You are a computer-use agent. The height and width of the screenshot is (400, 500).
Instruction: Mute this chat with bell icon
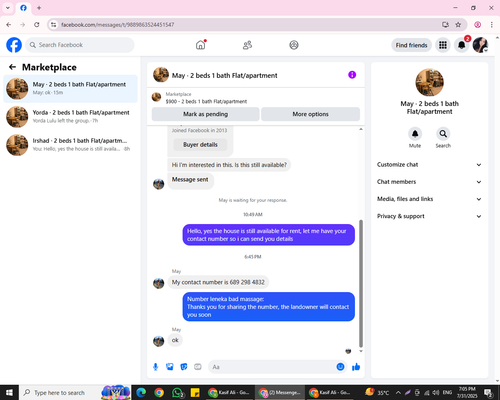pos(415,134)
